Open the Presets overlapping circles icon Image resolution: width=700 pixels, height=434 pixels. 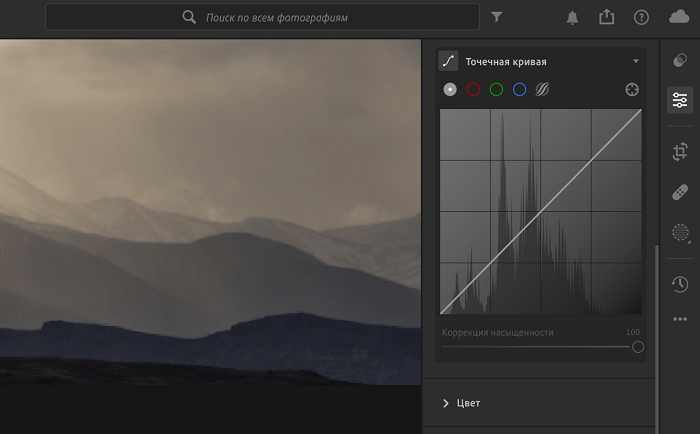(x=680, y=59)
